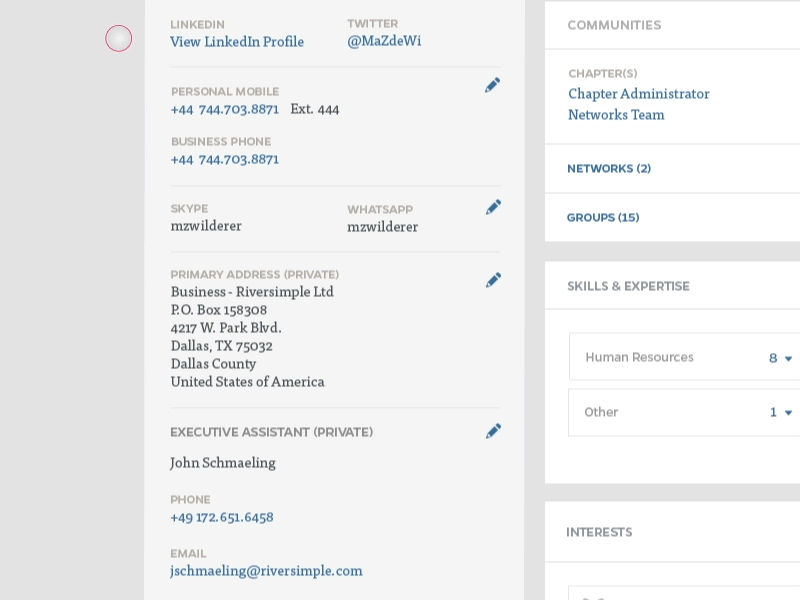Open the INTERESTS section header
The width and height of the screenshot is (800, 600).
[599, 533]
